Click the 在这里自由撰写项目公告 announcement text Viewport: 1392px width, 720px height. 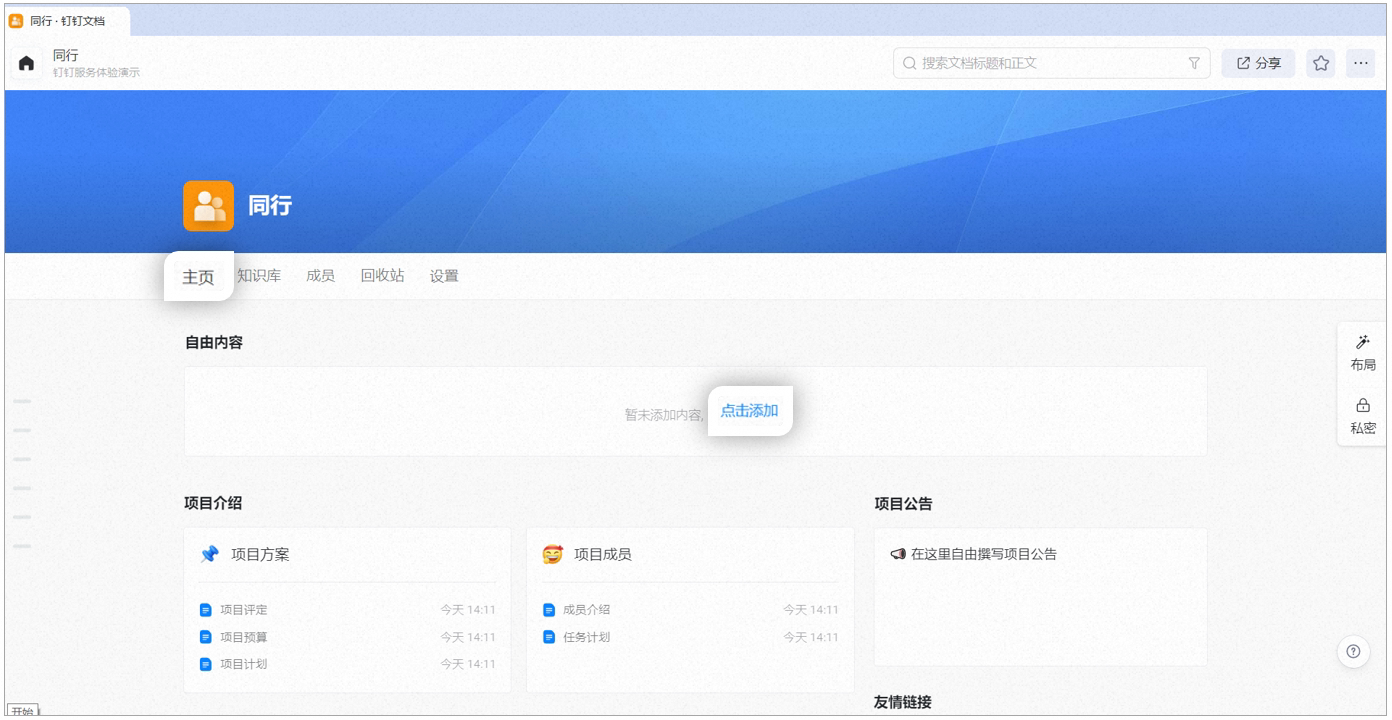(x=983, y=554)
